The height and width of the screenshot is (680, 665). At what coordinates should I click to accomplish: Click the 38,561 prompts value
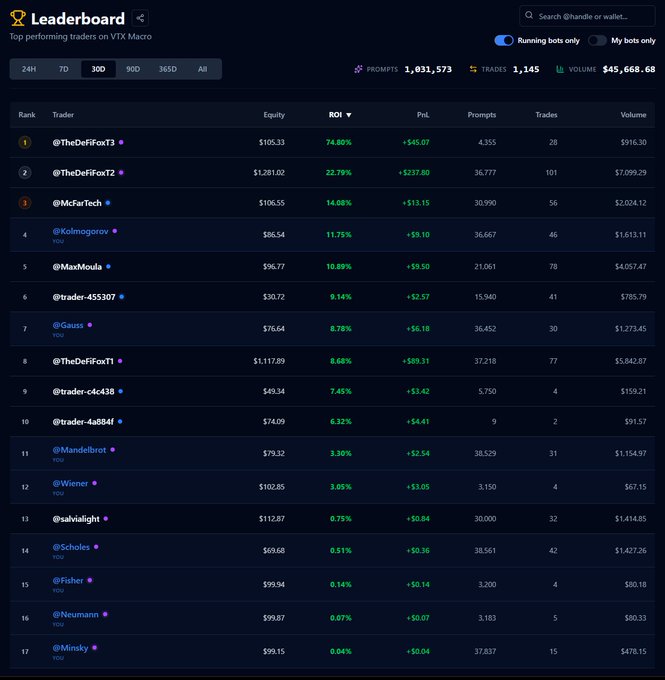485,550
